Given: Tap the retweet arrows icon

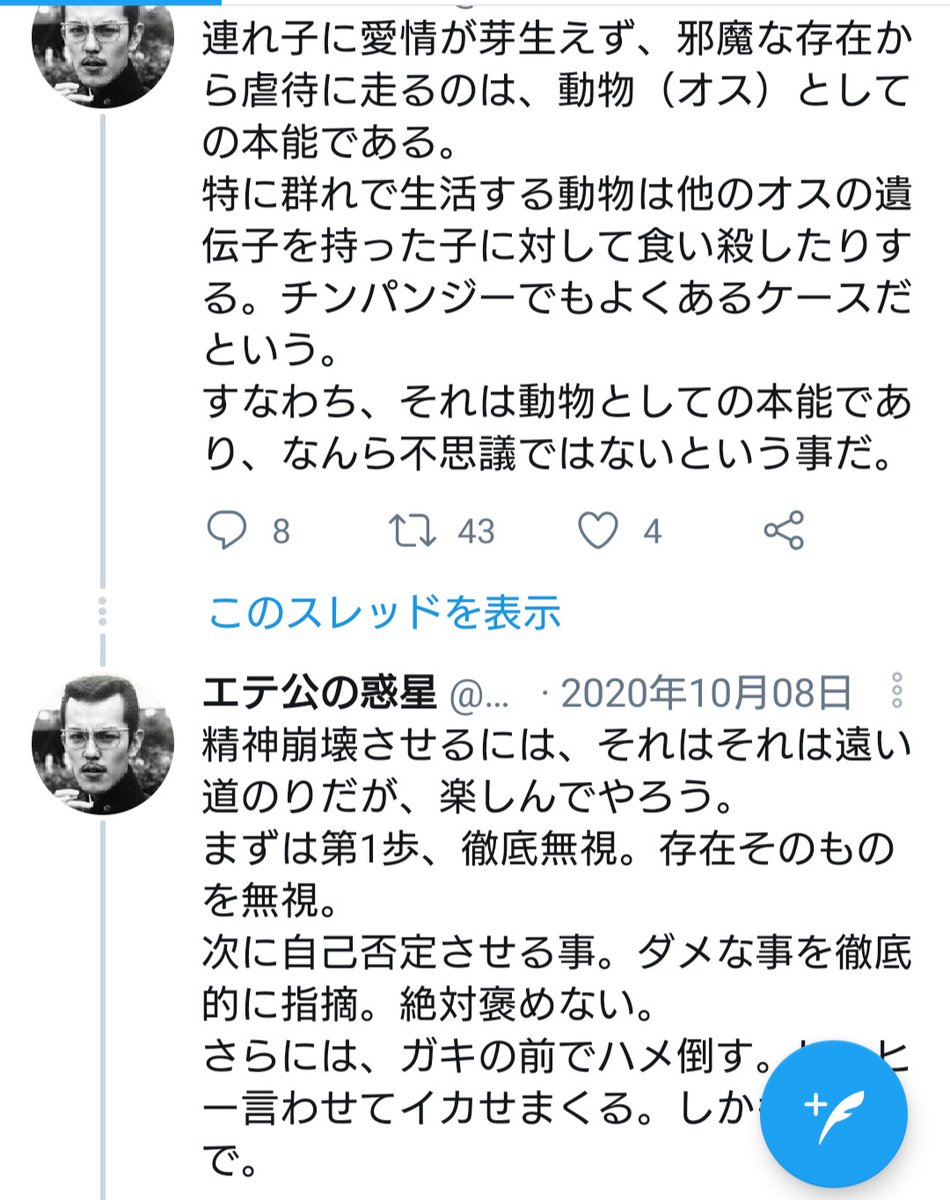Looking at the screenshot, I should [x=415, y=531].
